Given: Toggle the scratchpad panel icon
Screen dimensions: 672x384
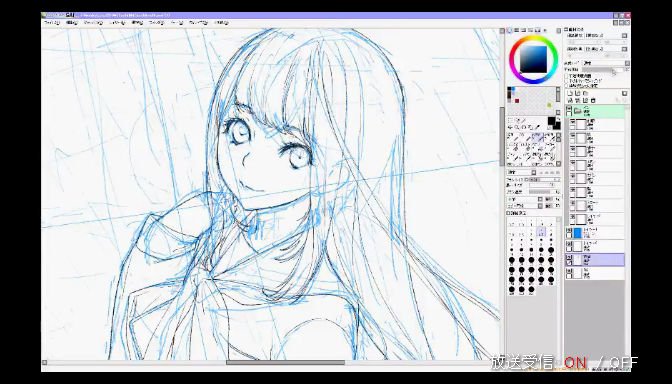Looking at the screenshot, I should coord(545,30).
